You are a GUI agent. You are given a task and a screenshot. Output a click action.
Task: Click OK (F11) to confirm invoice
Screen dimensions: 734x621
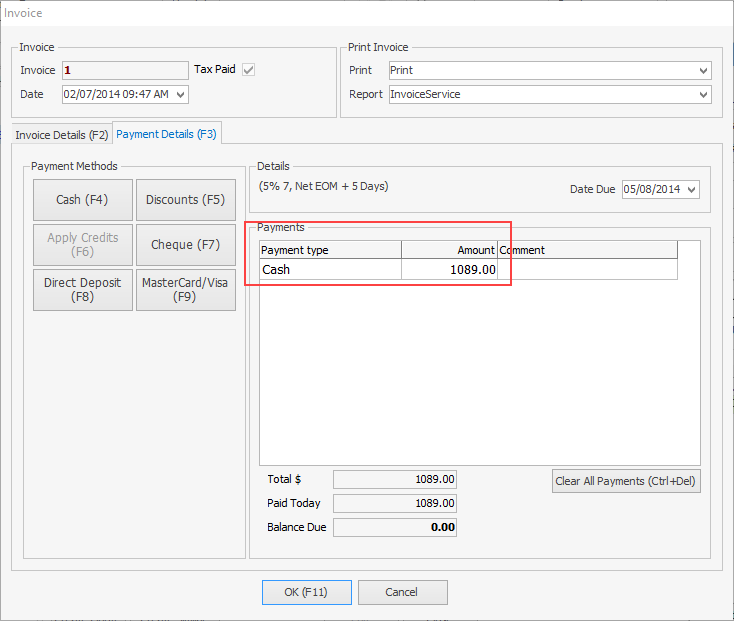point(306,592)
